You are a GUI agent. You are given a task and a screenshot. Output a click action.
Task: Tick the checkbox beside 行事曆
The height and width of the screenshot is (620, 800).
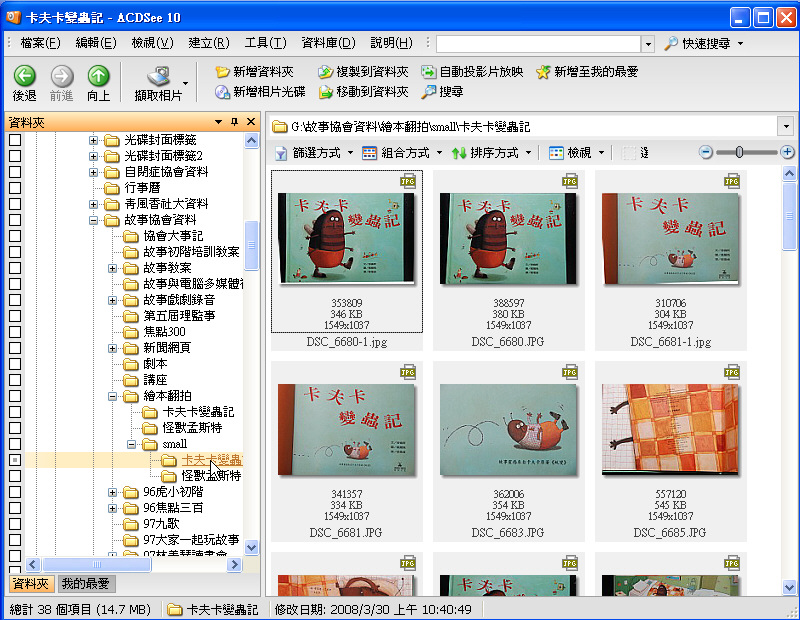click(15, 188)
